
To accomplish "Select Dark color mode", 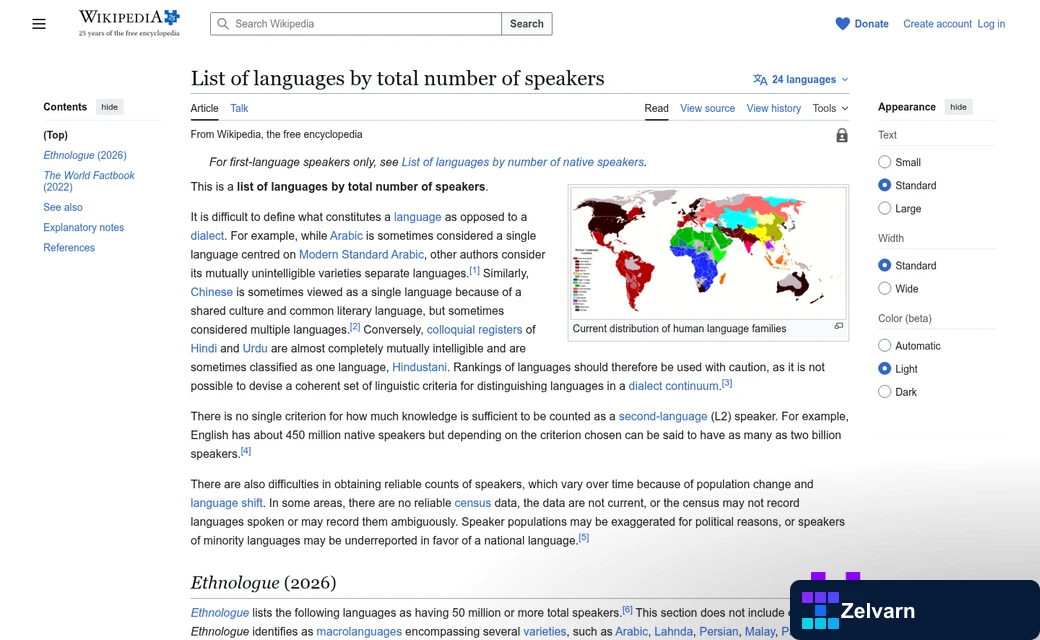I will (x=884, y=392).
